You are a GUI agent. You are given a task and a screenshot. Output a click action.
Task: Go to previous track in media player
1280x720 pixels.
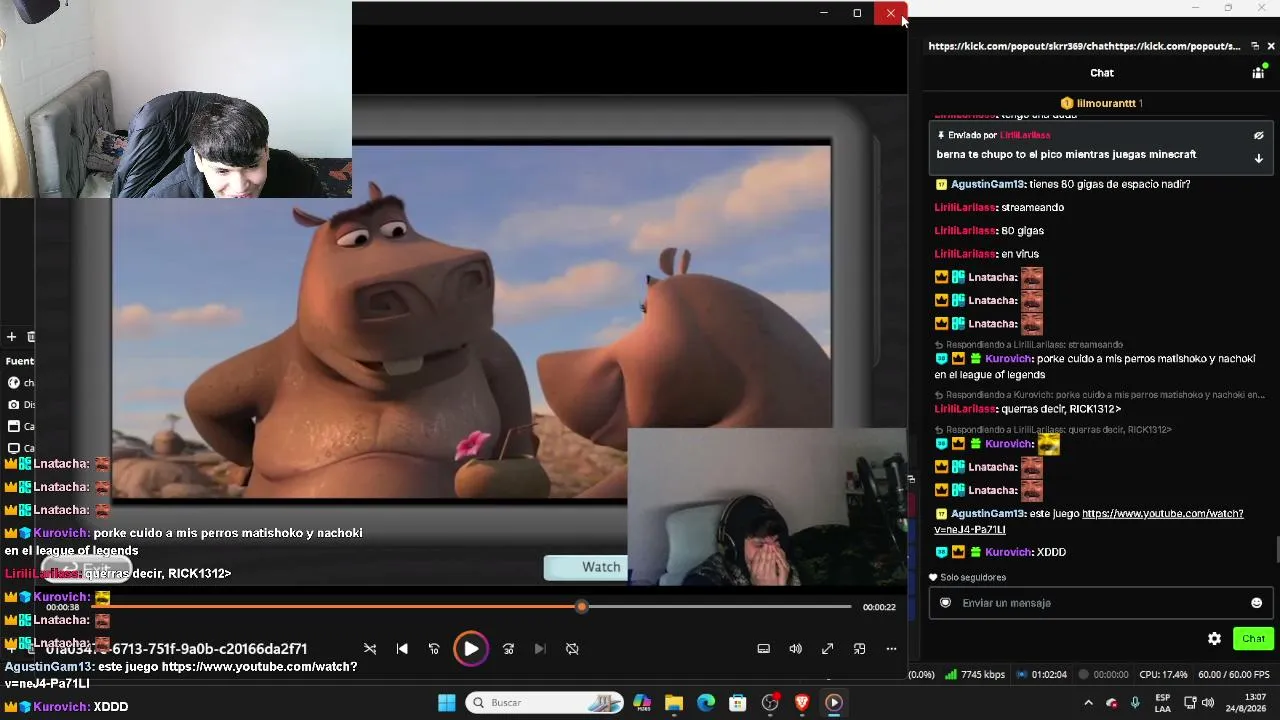pyautogui.click(x=402, y=649)
